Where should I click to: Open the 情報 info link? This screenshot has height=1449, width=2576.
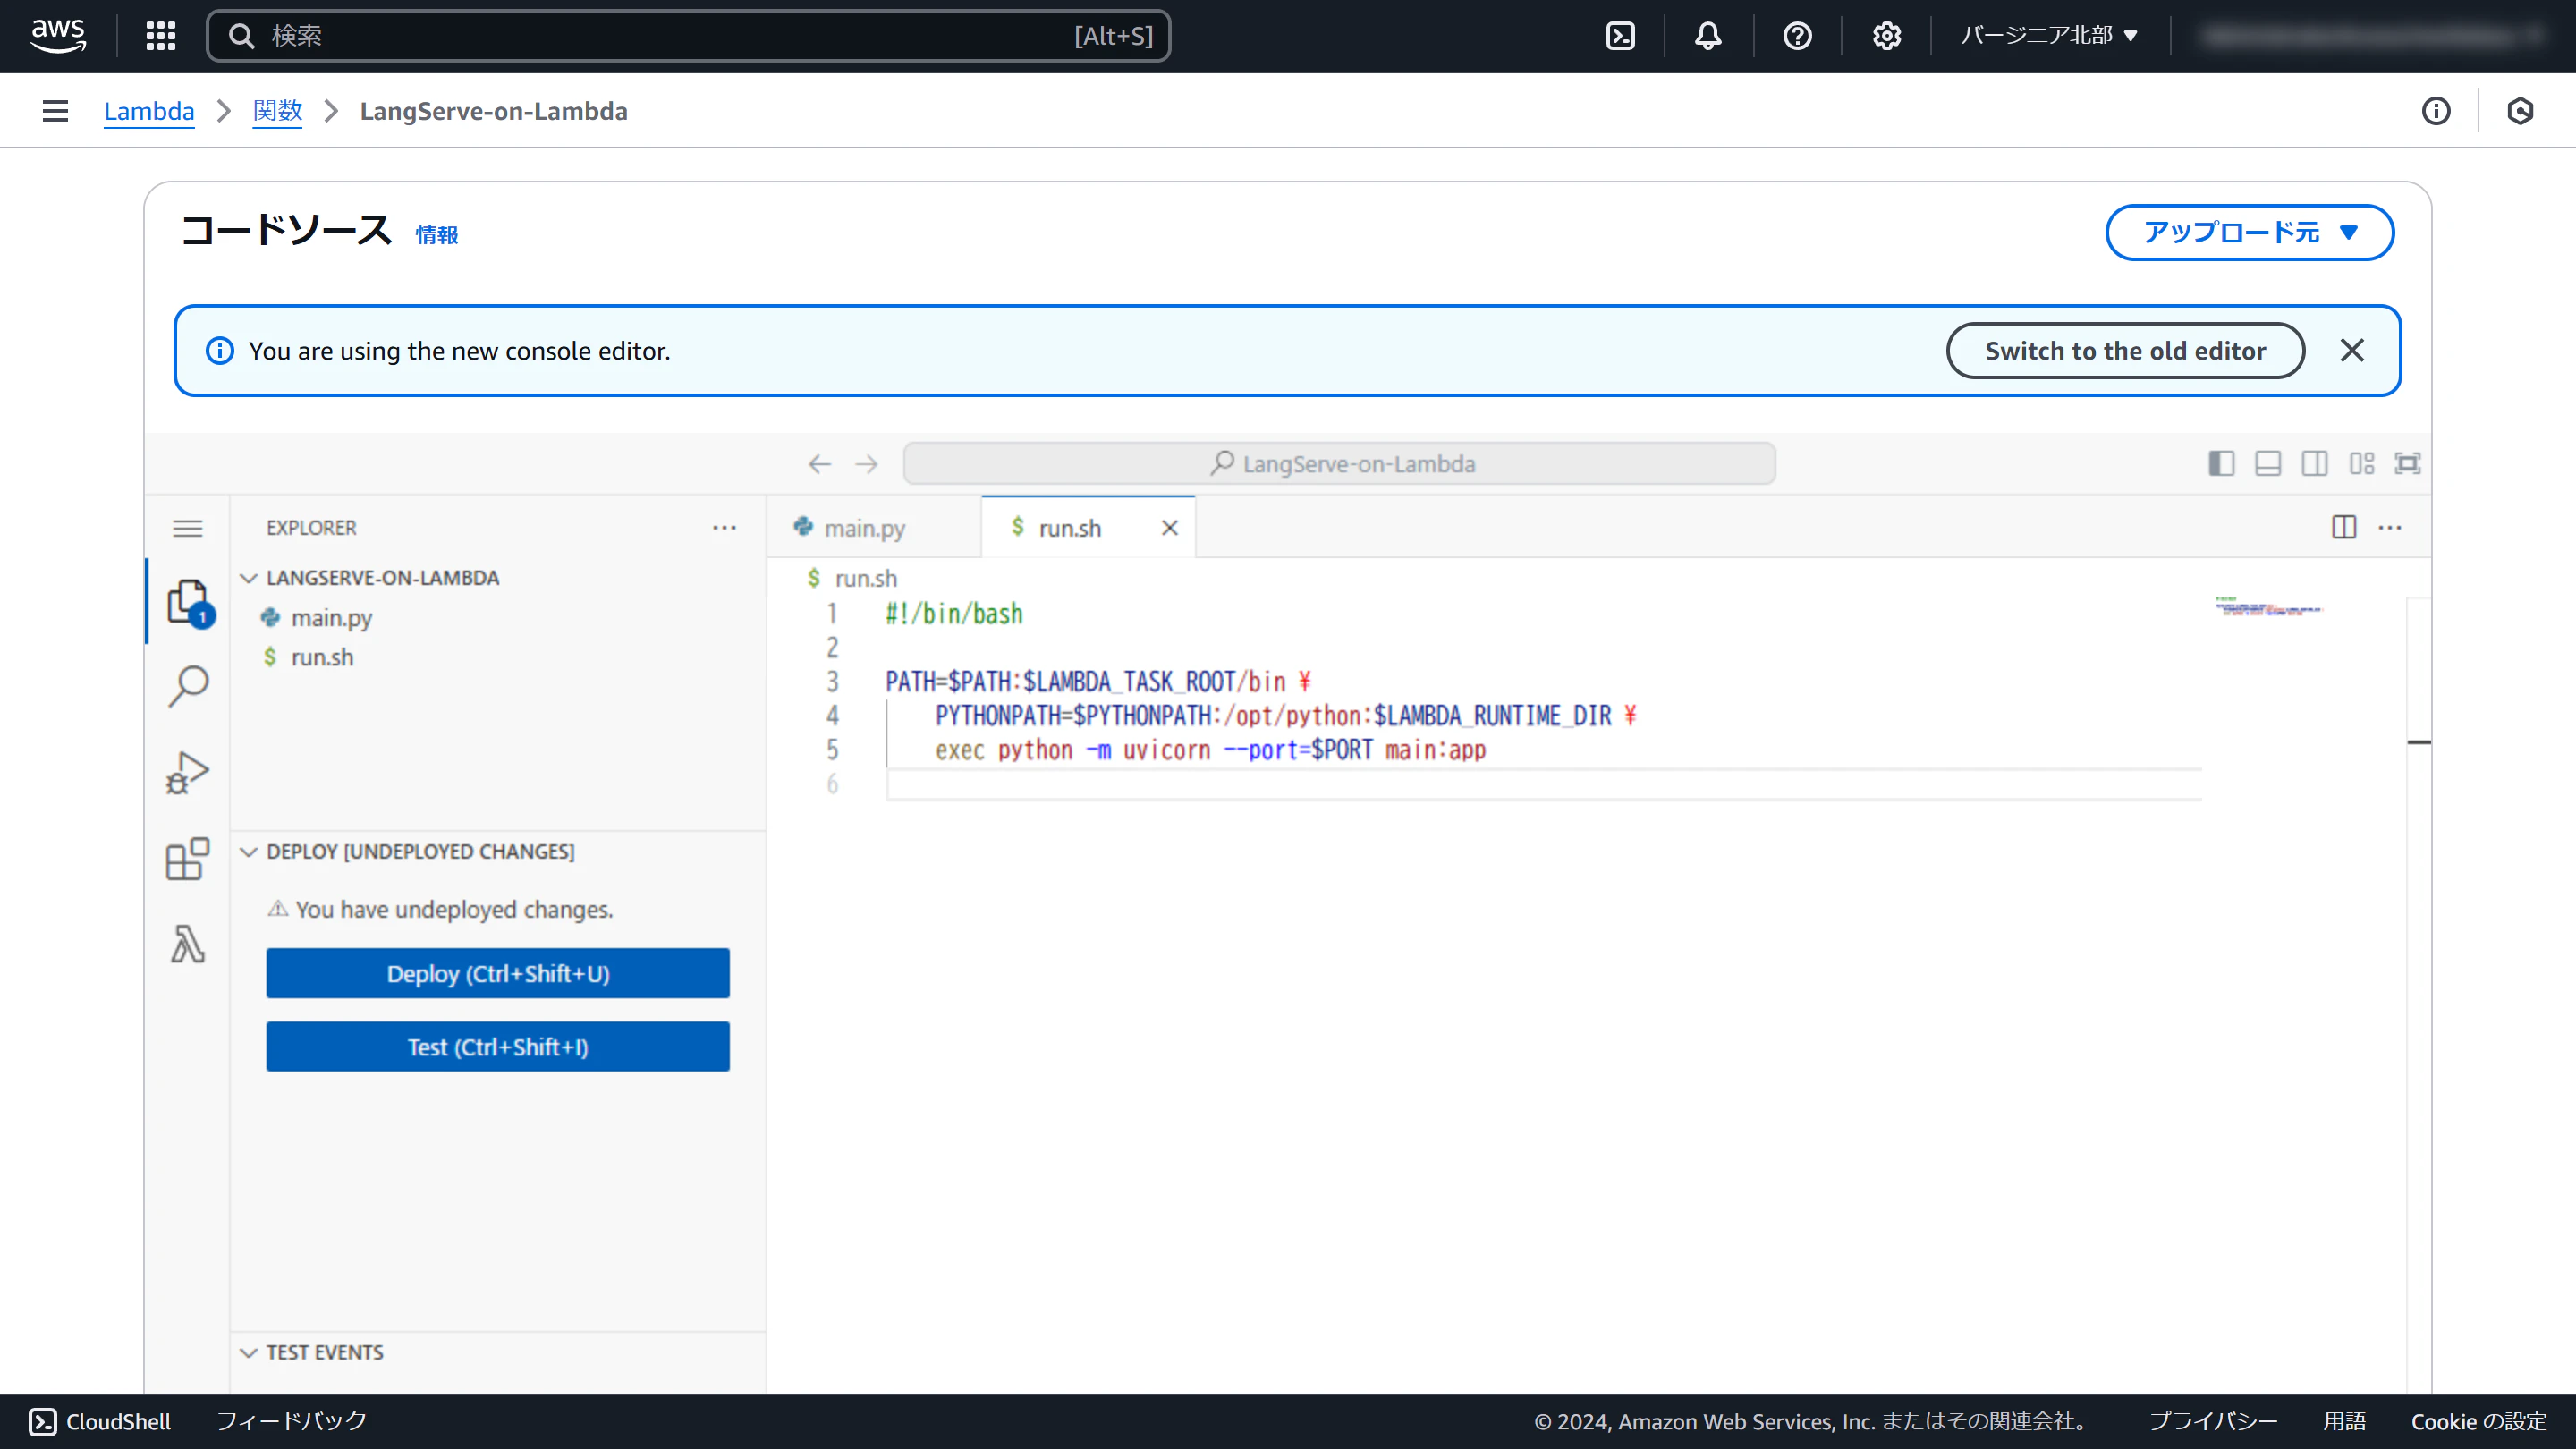(437, 235)
